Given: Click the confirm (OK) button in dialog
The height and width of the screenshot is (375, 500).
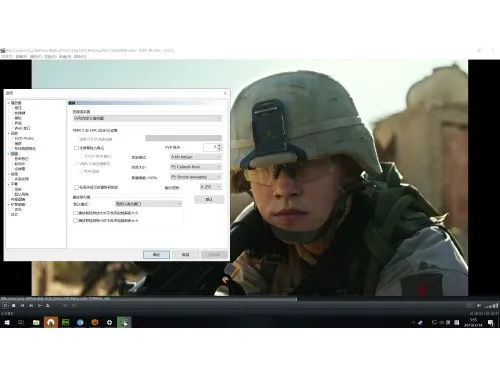Looking at the screenshot, I should coord(156,254).
